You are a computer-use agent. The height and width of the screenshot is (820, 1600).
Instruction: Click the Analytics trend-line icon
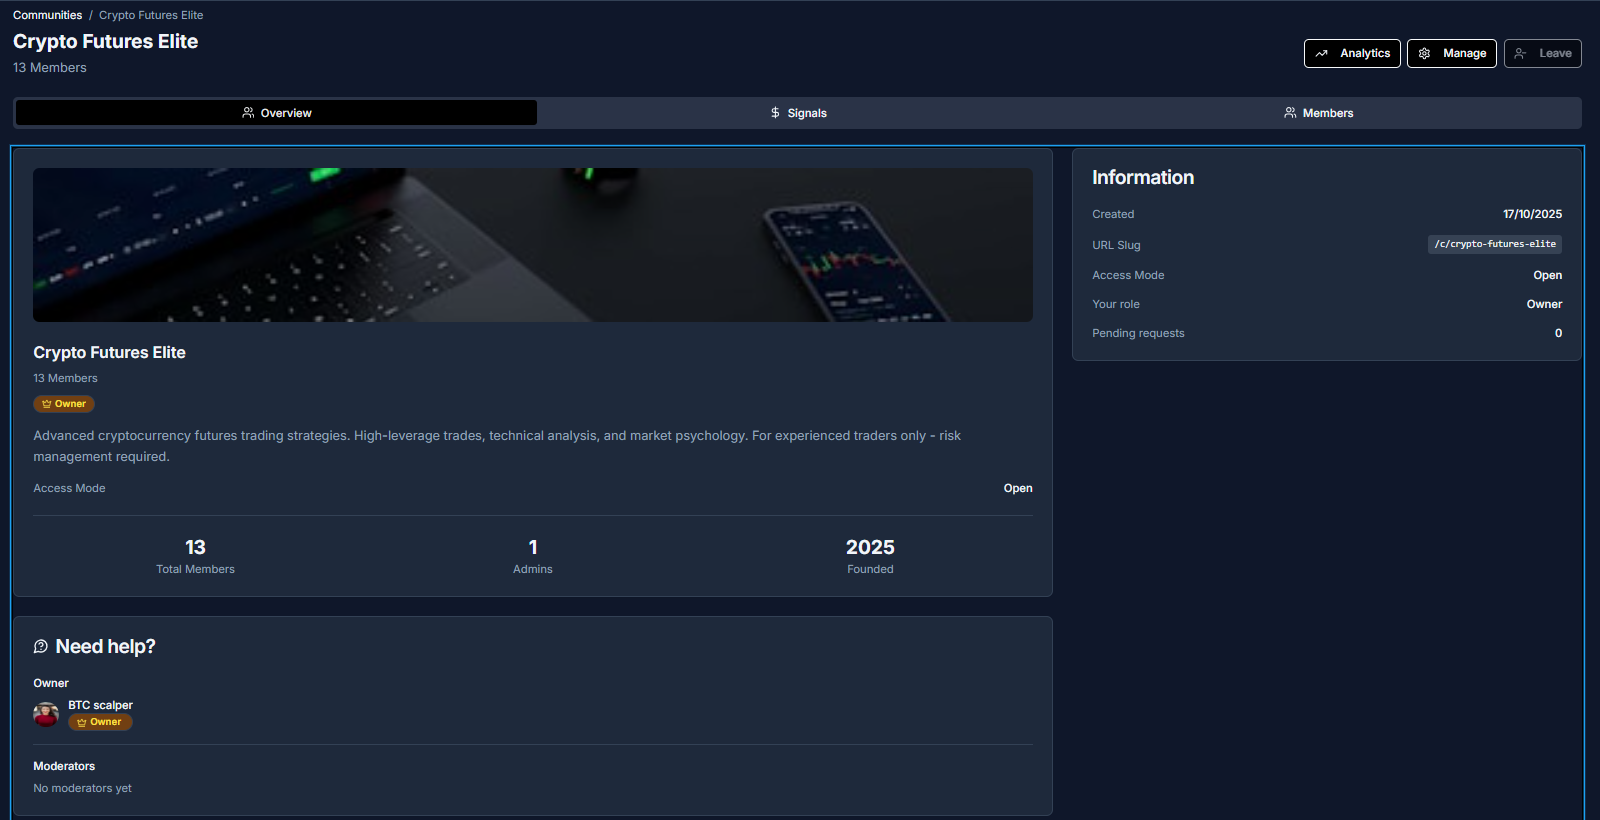(x=1322, y=53)
